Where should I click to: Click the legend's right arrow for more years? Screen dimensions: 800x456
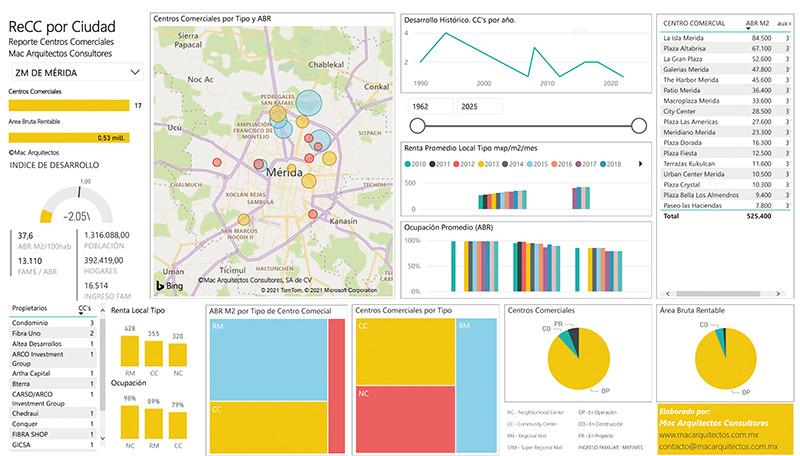click(x=639, y=163)
